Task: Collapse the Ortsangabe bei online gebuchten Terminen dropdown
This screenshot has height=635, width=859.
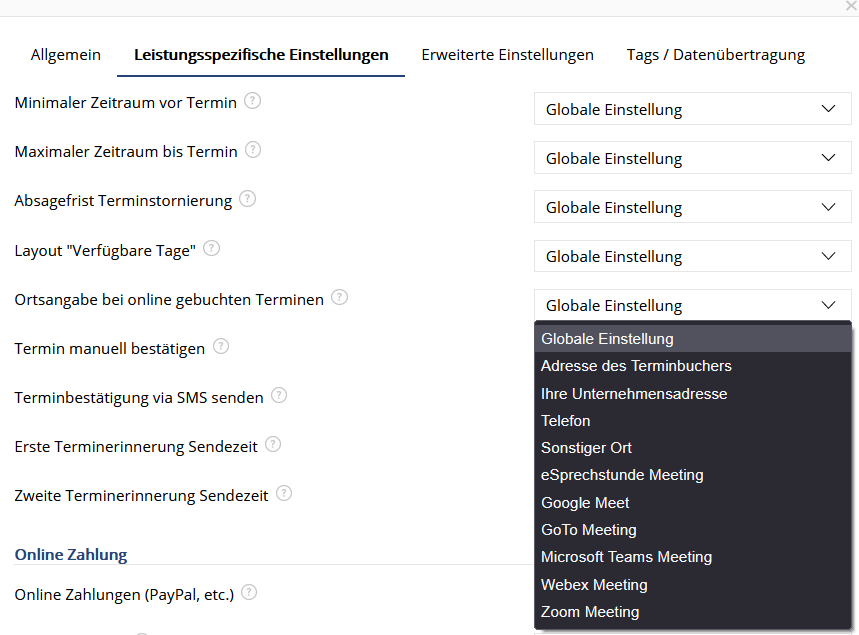Action: pyautogui.click(x=692, y=305)
